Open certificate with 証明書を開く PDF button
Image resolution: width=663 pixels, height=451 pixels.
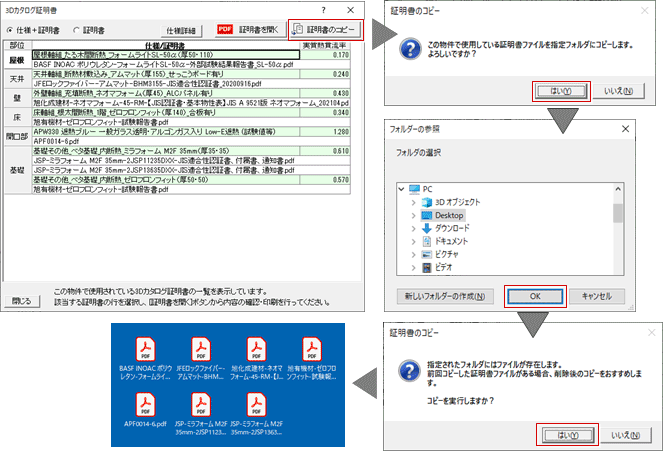click(250, 30)
